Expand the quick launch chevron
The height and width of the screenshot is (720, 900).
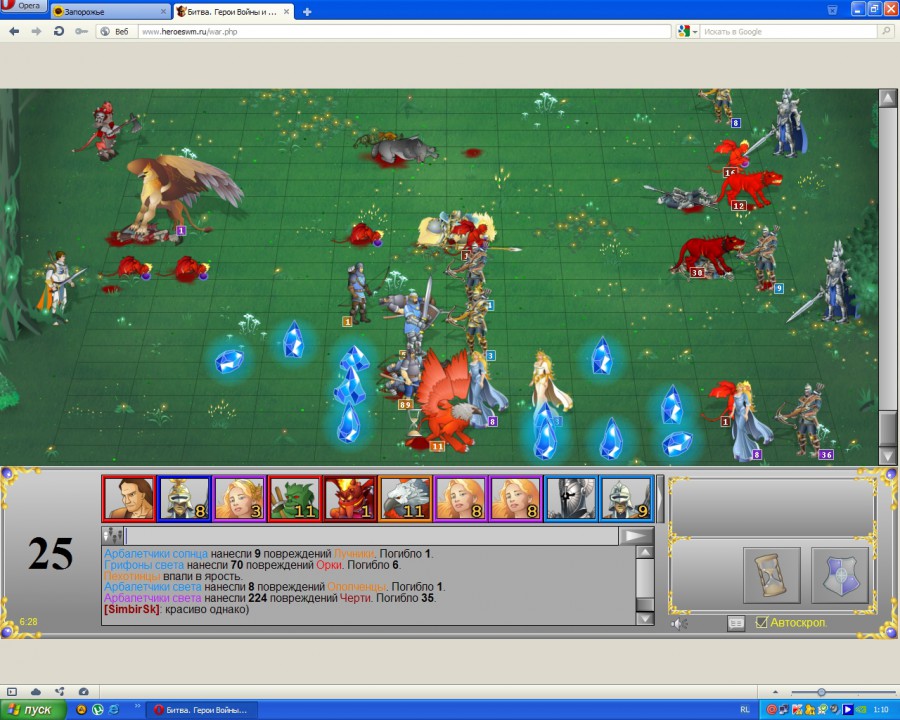click(x=137, y=706)
